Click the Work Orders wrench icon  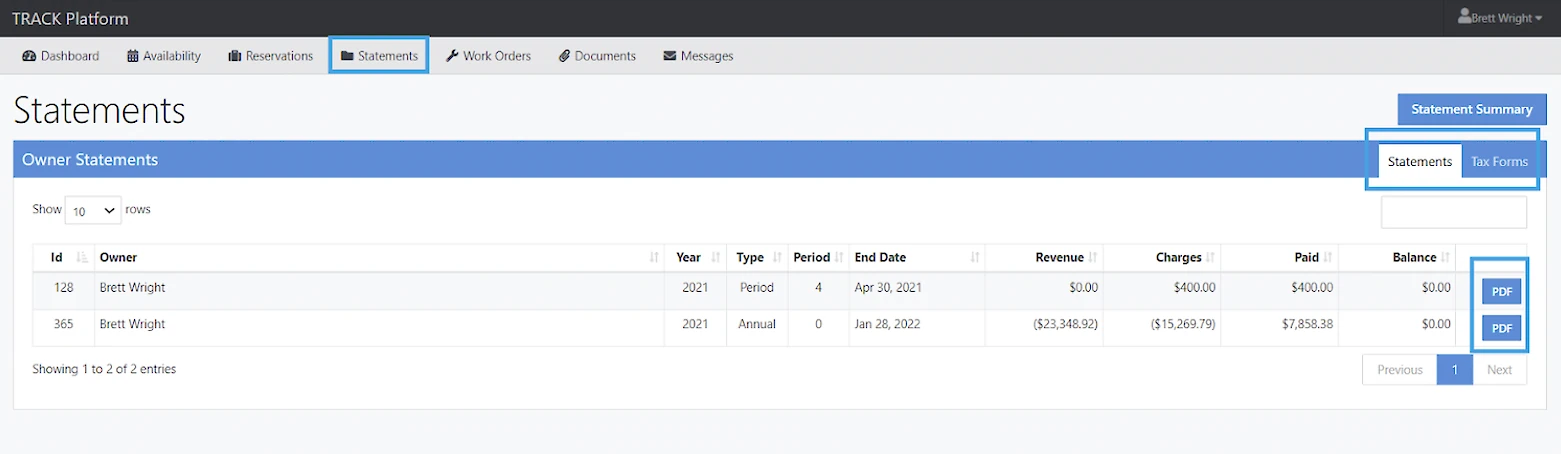452,56
